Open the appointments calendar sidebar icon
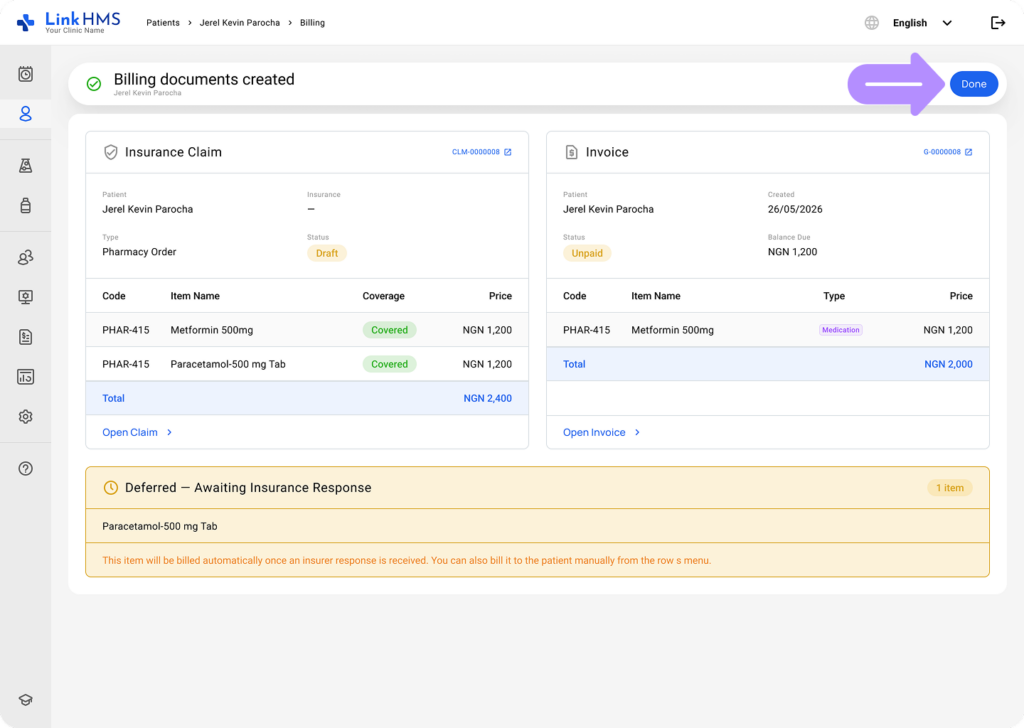The width and height of the screenshot is (1024, 728). point(25,74)
